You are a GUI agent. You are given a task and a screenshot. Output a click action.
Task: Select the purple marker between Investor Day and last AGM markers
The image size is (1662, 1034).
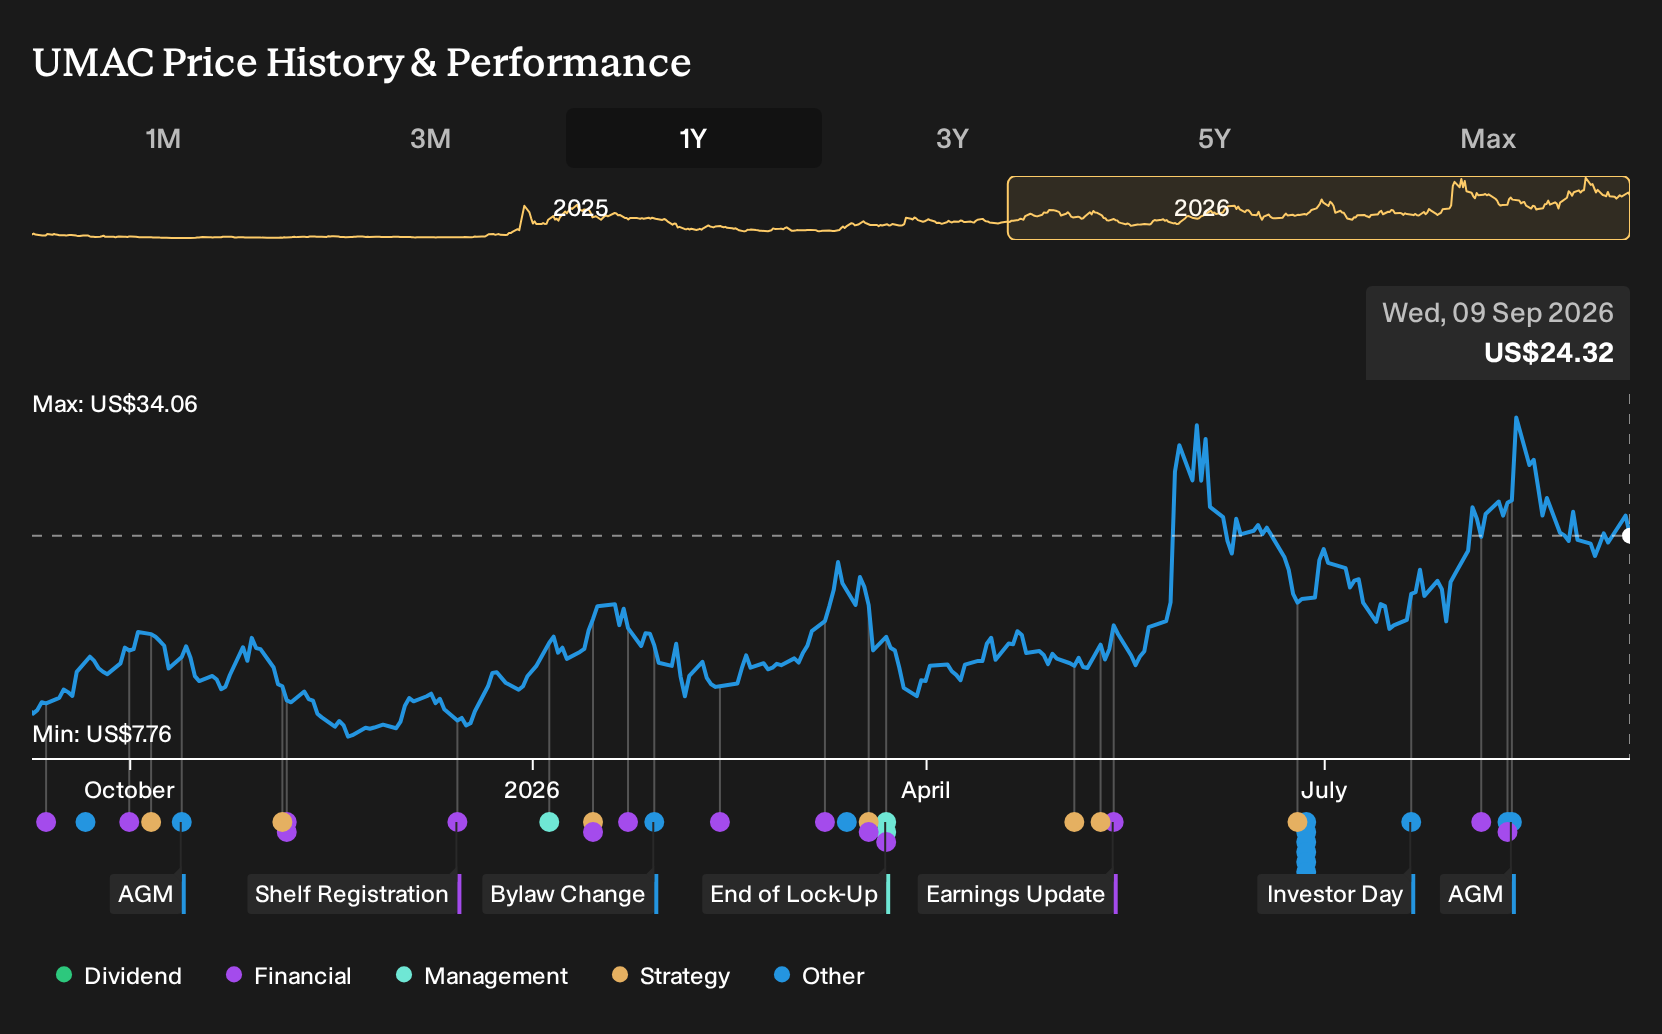click(1481, 822)
